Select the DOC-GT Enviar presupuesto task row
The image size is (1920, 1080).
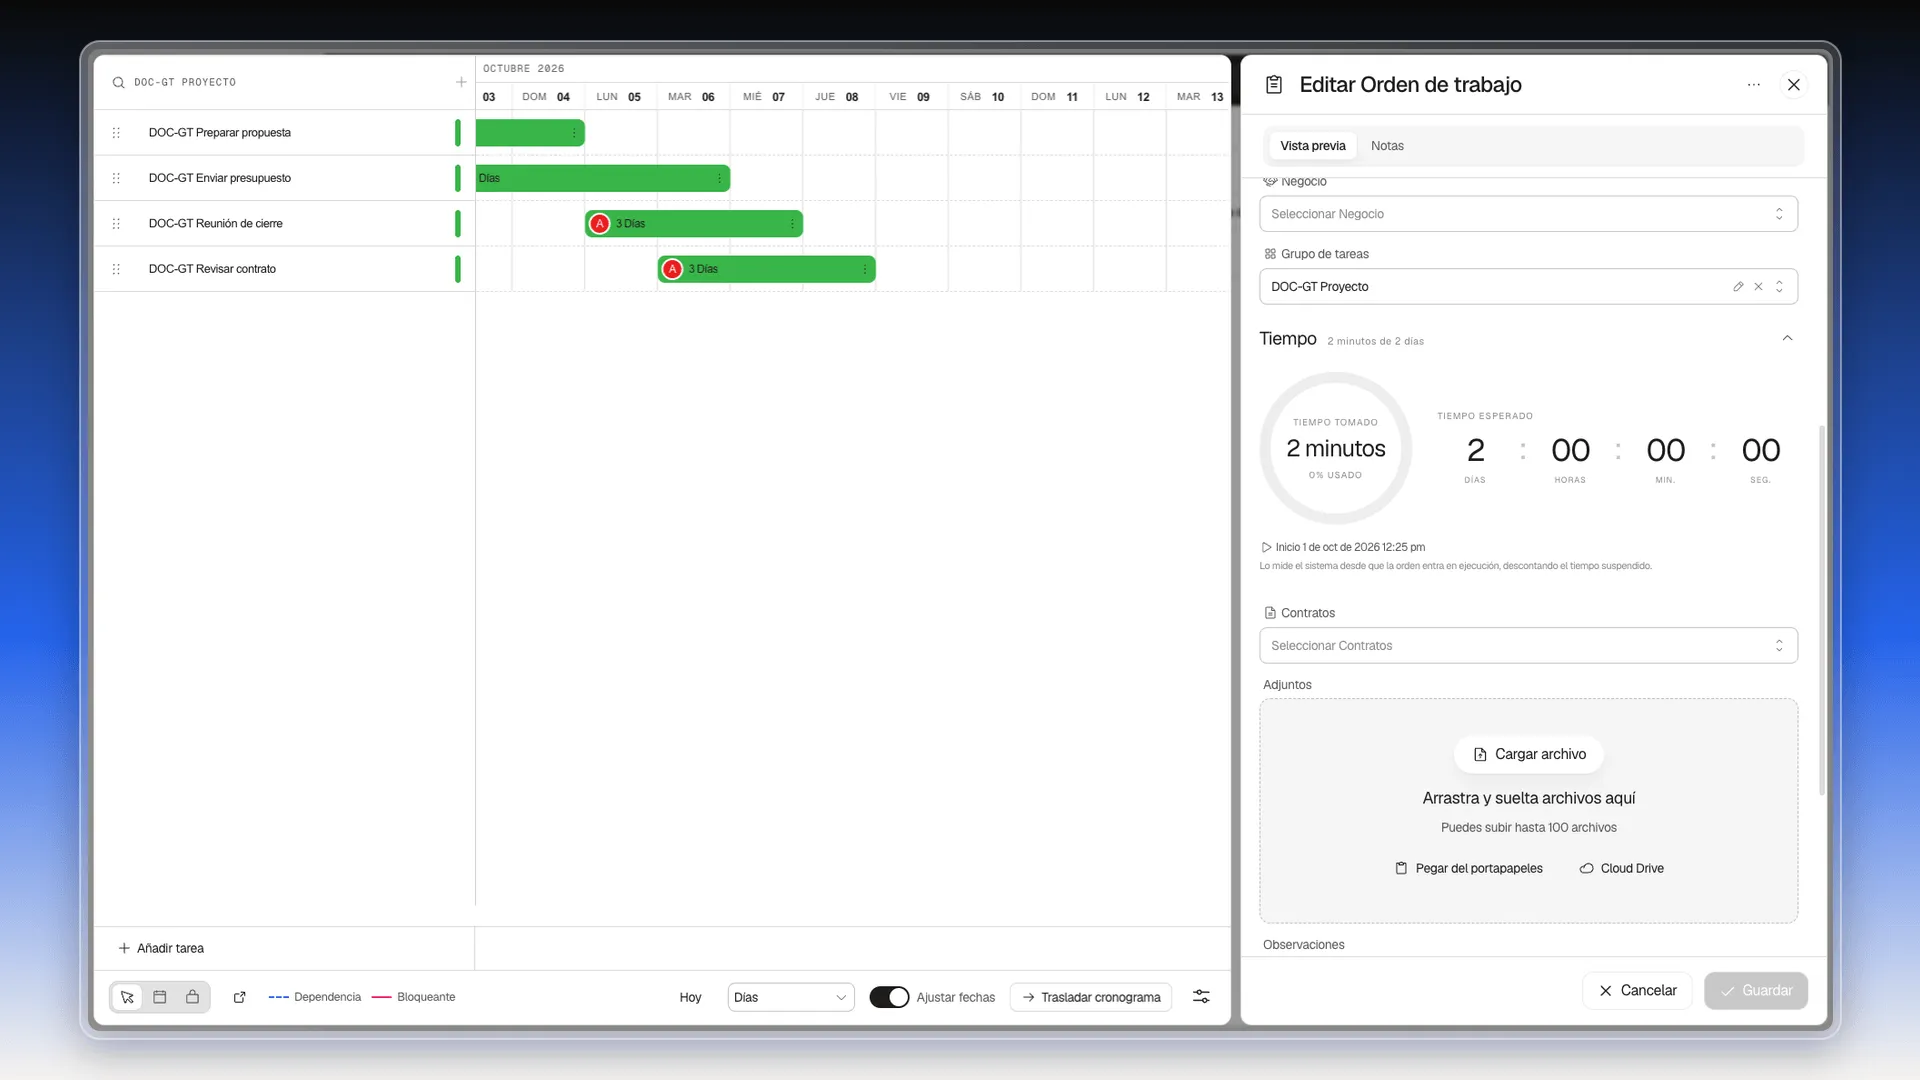coord(284,178)
